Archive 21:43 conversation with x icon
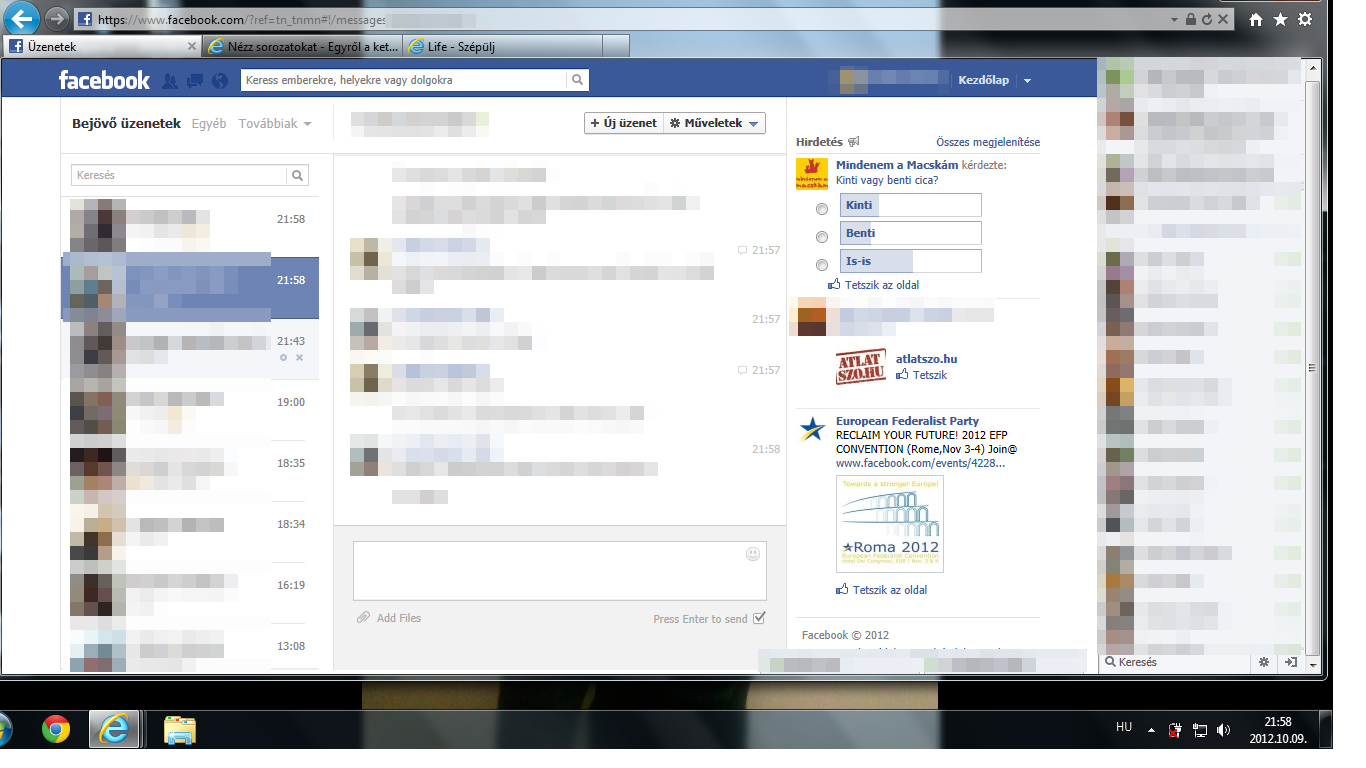 [299, 357]
